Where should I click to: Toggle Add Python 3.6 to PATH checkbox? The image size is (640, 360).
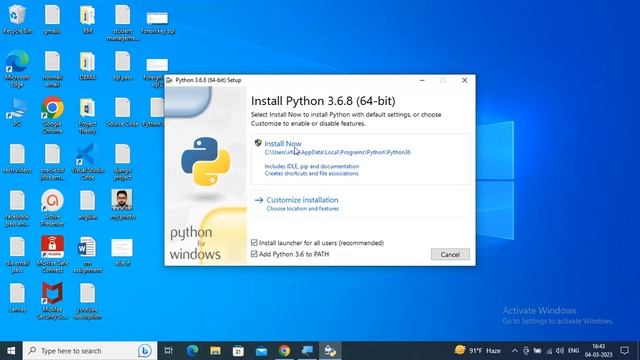254,254
